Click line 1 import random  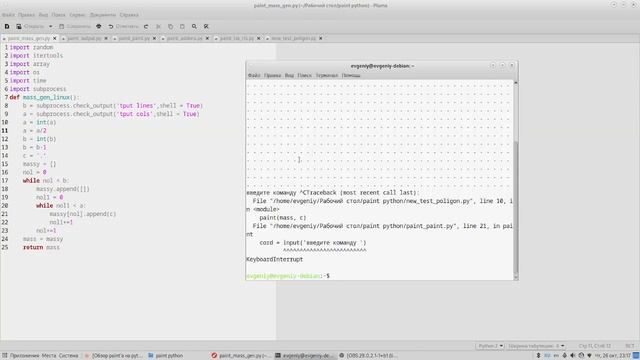31,47
